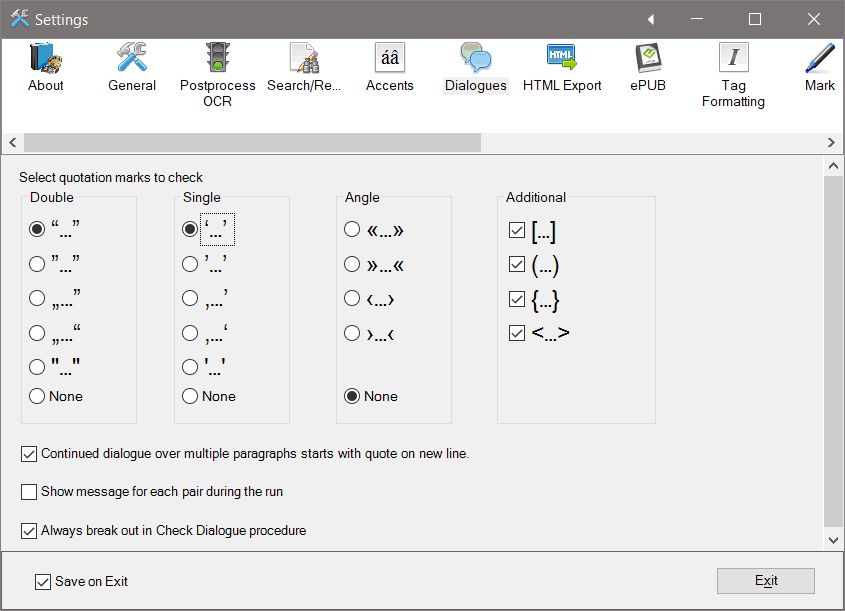Toggle Save on Exit checkbox

[x=43, y=581]
